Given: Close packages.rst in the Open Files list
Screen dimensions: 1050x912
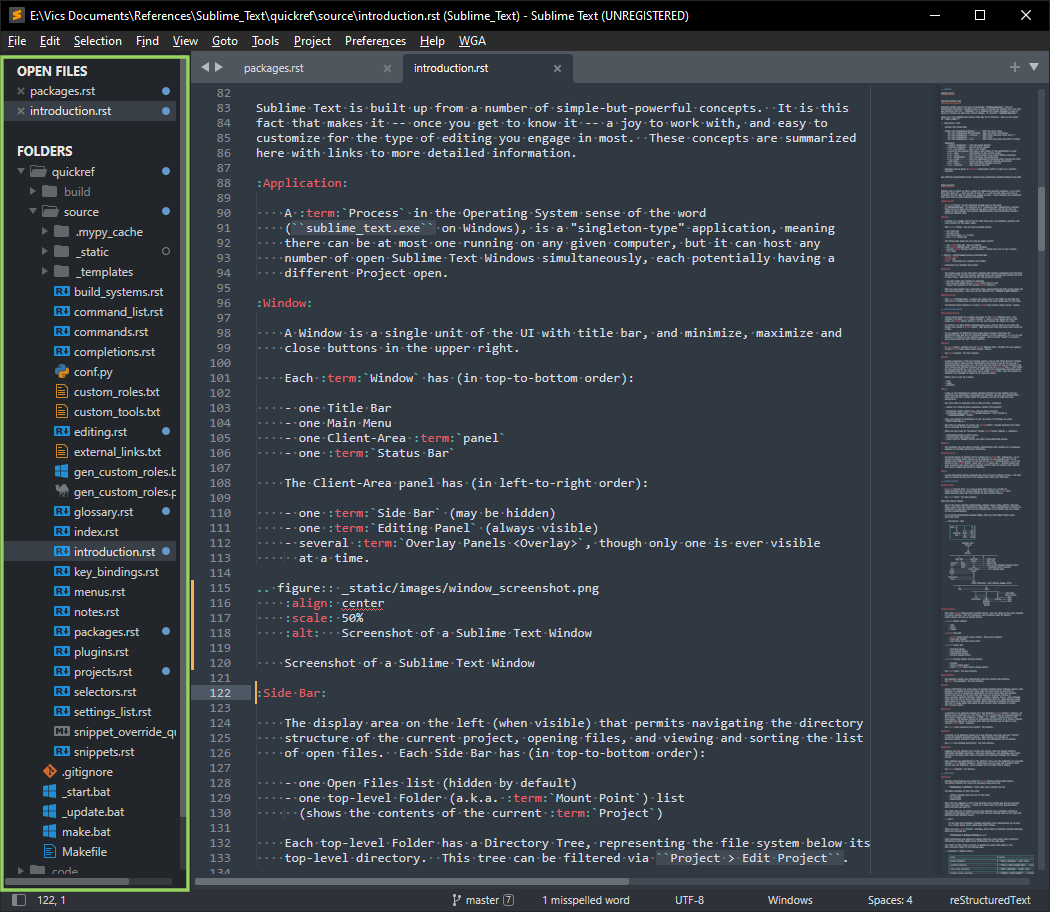Looking at the screenshot, I should (20, 91).
